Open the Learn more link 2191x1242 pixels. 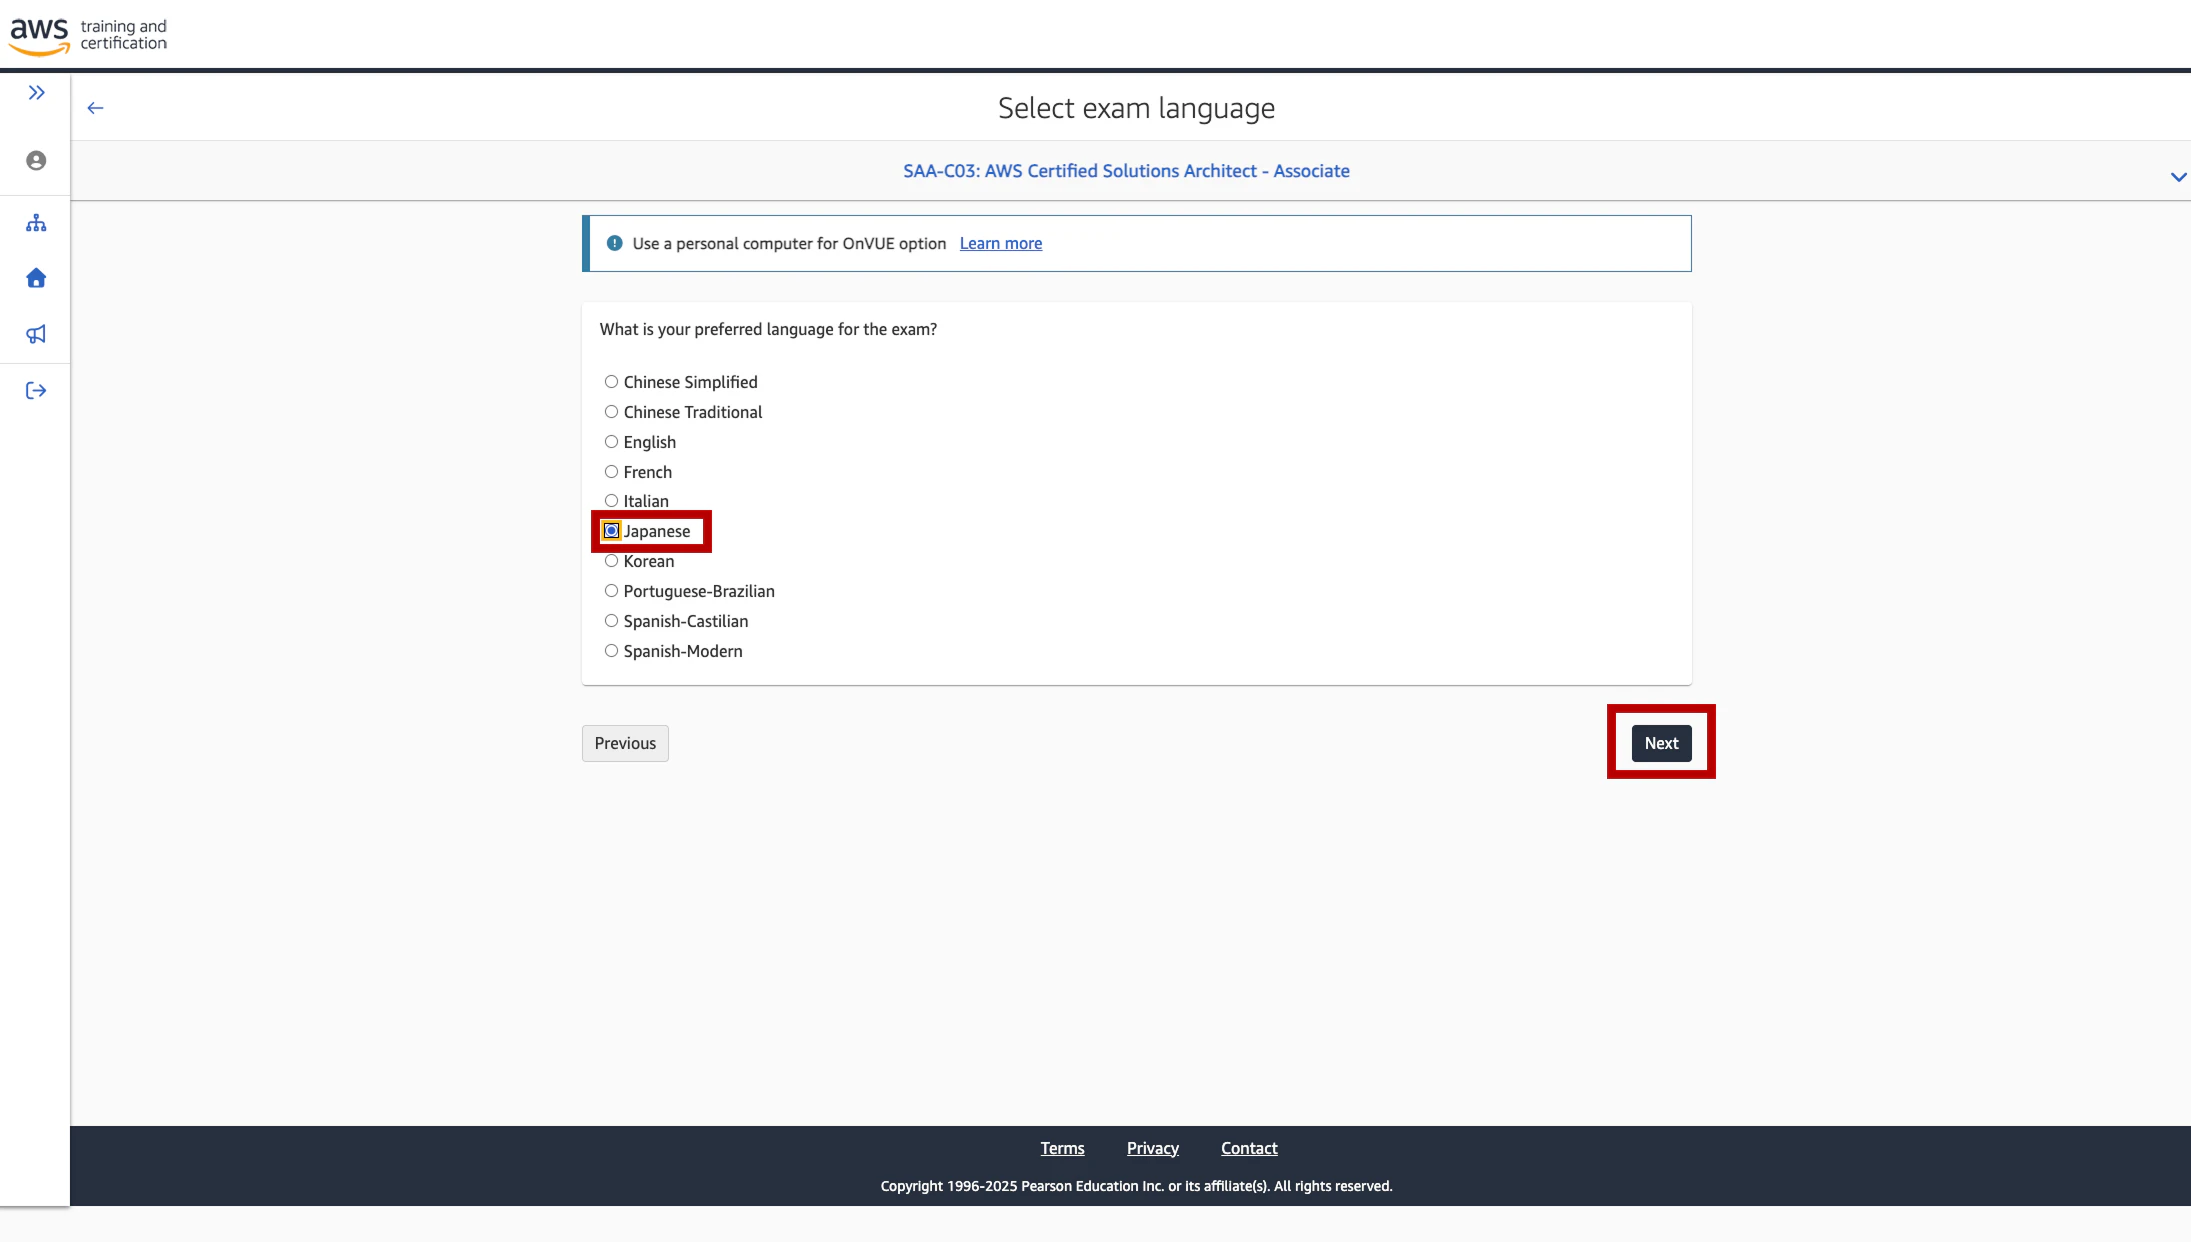pyautogui.click(x=1001, y=243)
